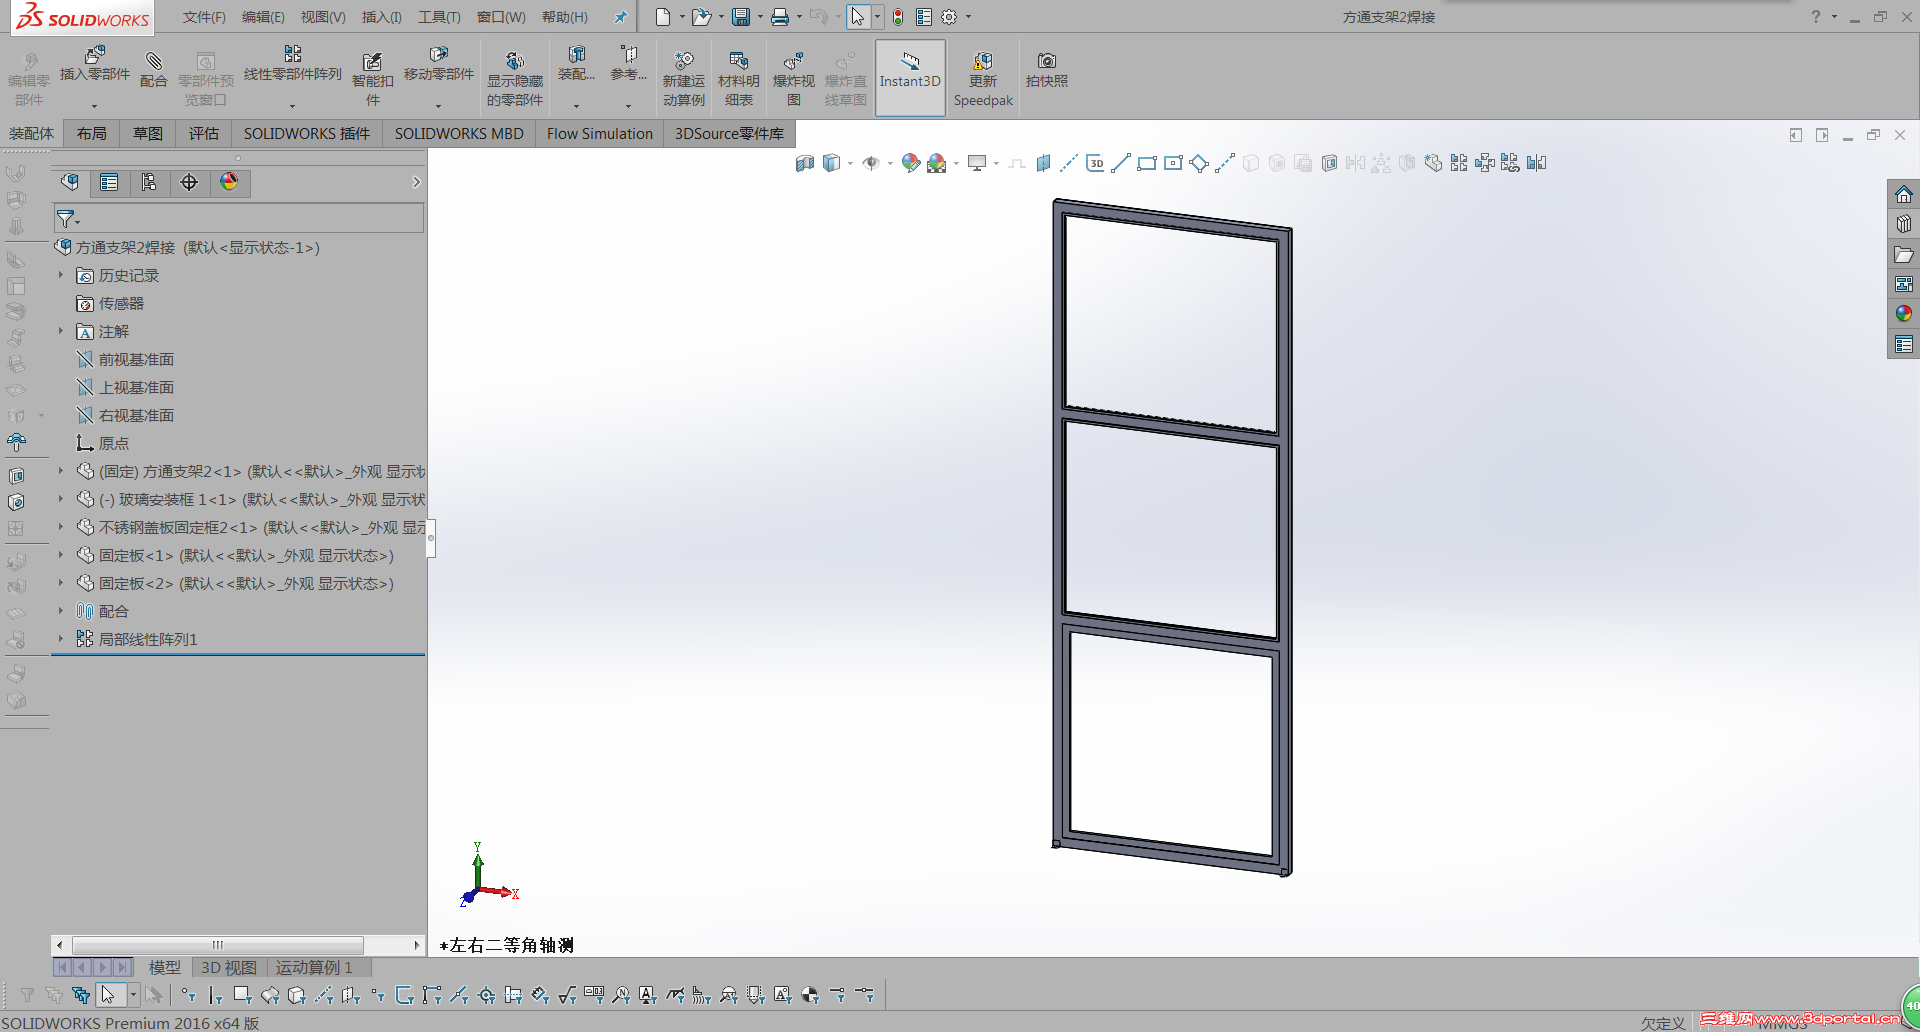Screen dimensions: 1920x1032
Task: Select the 移动零部件 move component tool
Action: pos(438,64)
